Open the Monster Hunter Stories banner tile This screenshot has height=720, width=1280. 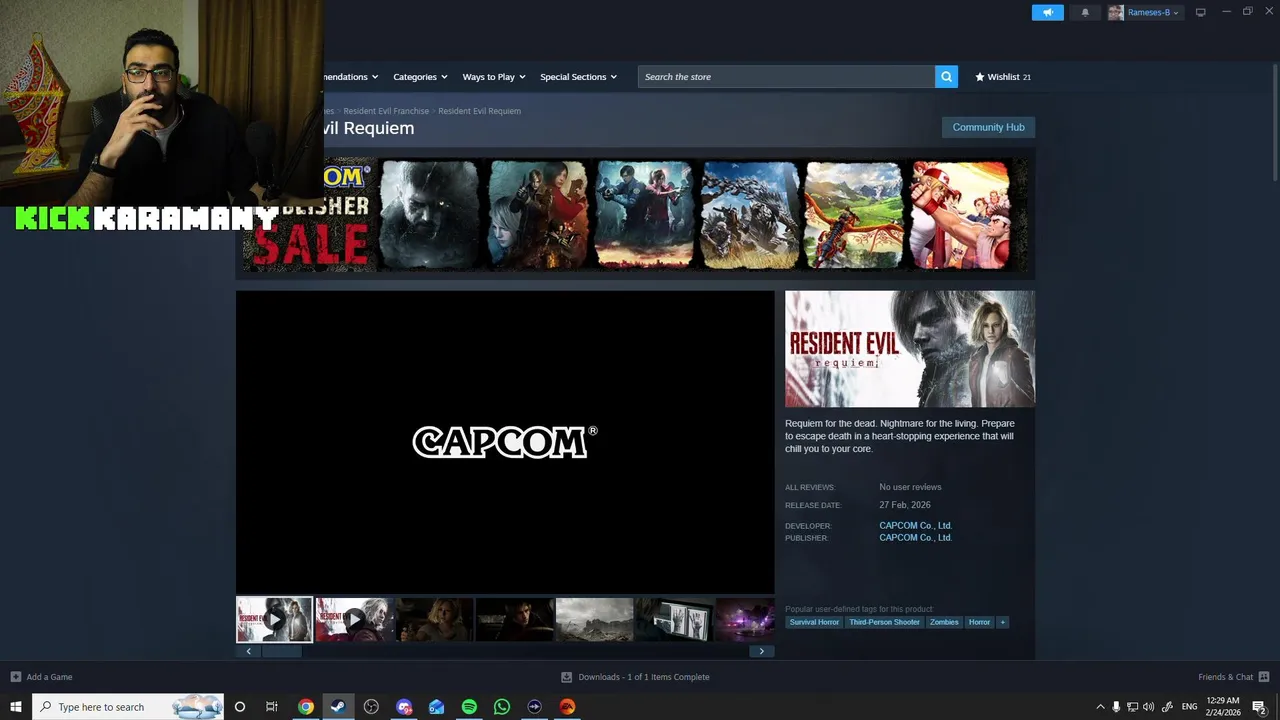[x=854, y=215]
